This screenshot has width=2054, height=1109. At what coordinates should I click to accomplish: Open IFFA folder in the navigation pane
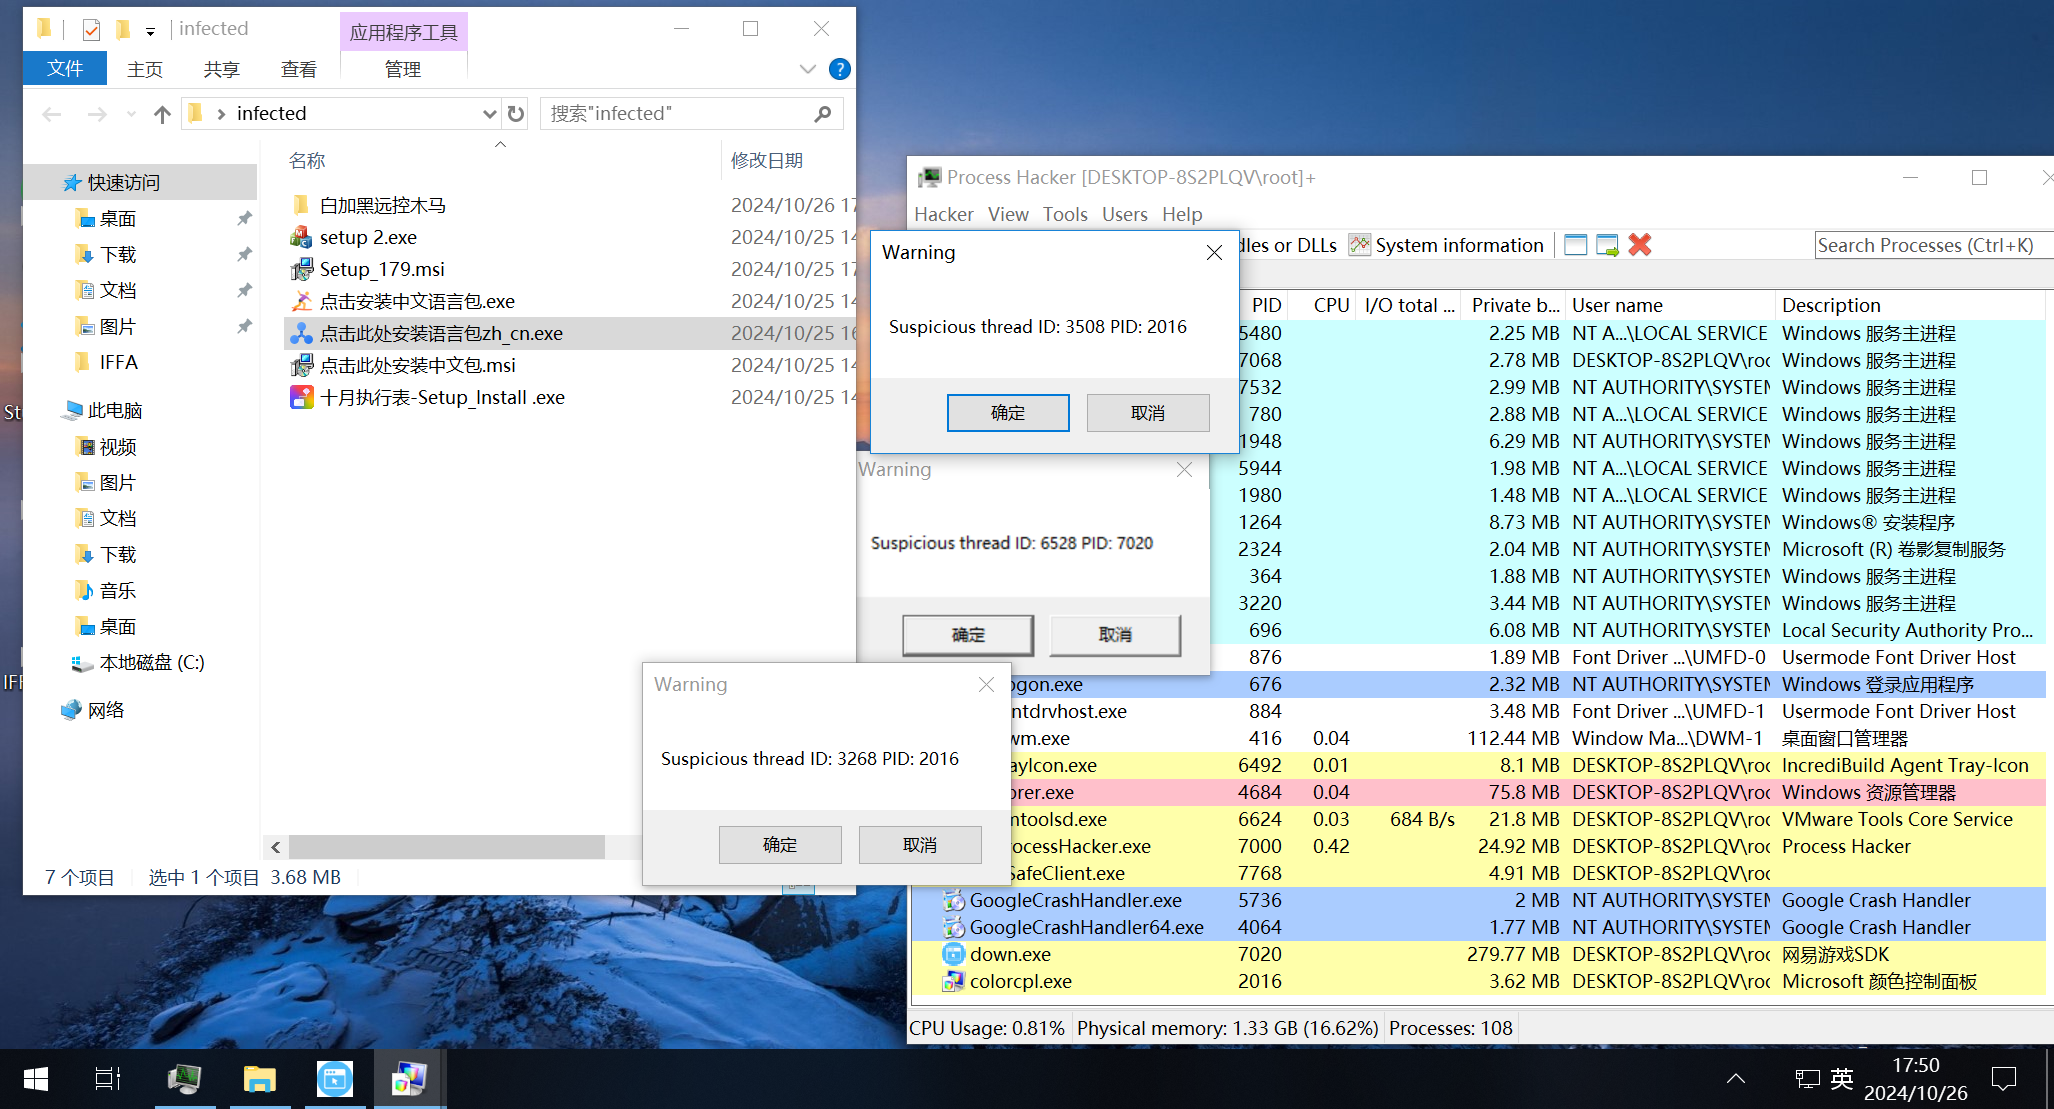coord(118,362)
